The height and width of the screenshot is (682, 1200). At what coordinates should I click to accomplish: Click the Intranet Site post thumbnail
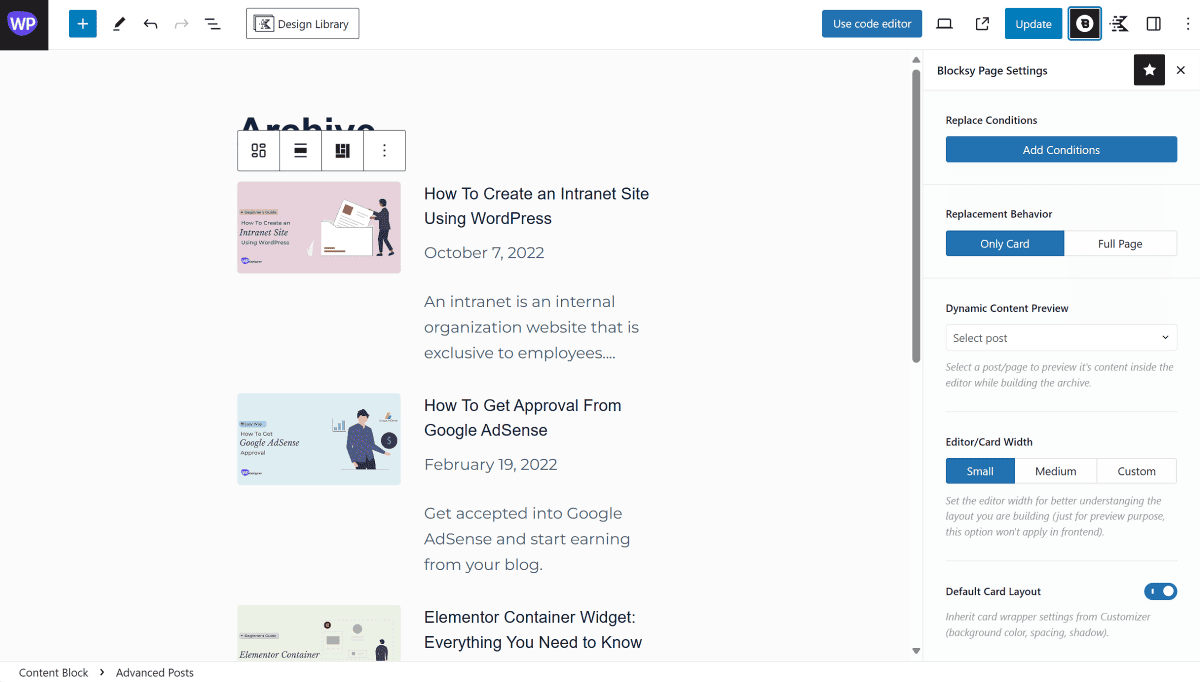coord(319,227)
